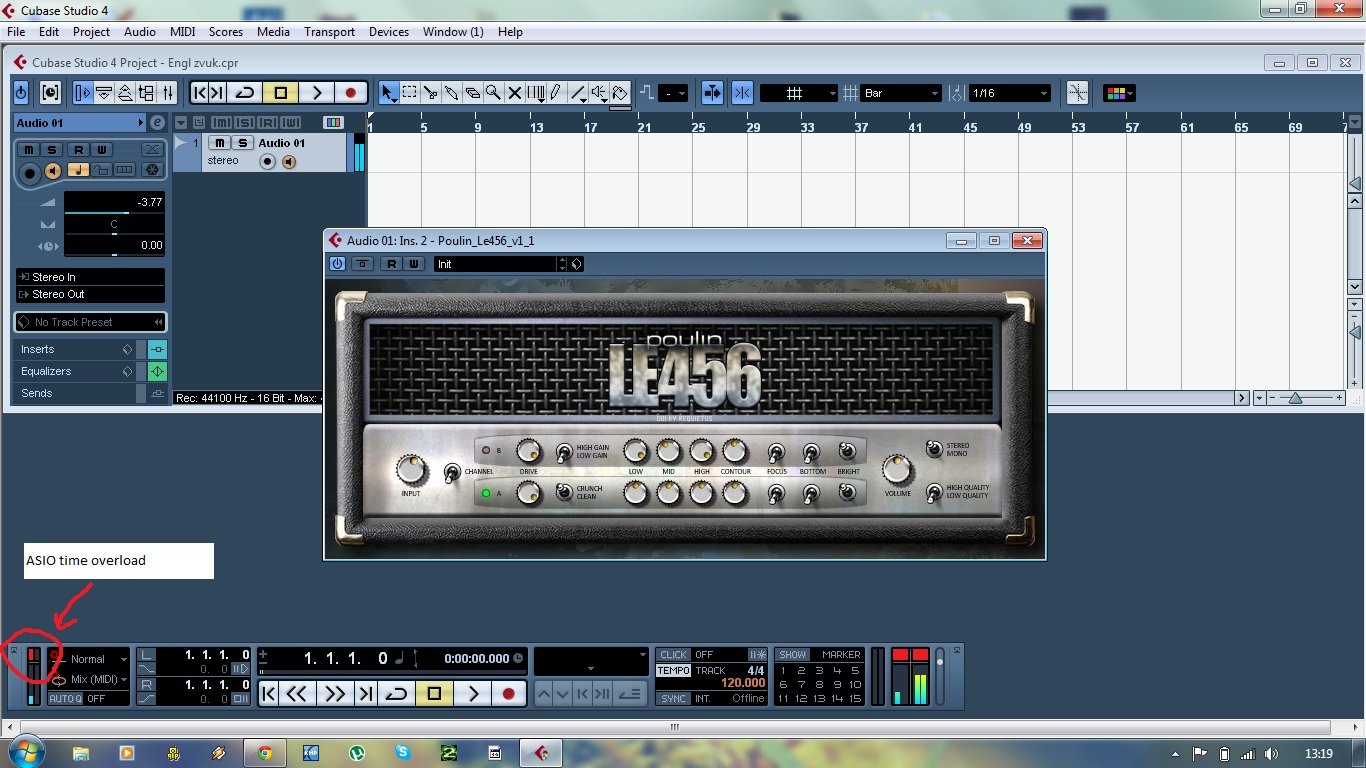The width and height of the screenshot is (1366, 768).
Task: Toggle the plugin bypass power button
Action: point(337,264)
